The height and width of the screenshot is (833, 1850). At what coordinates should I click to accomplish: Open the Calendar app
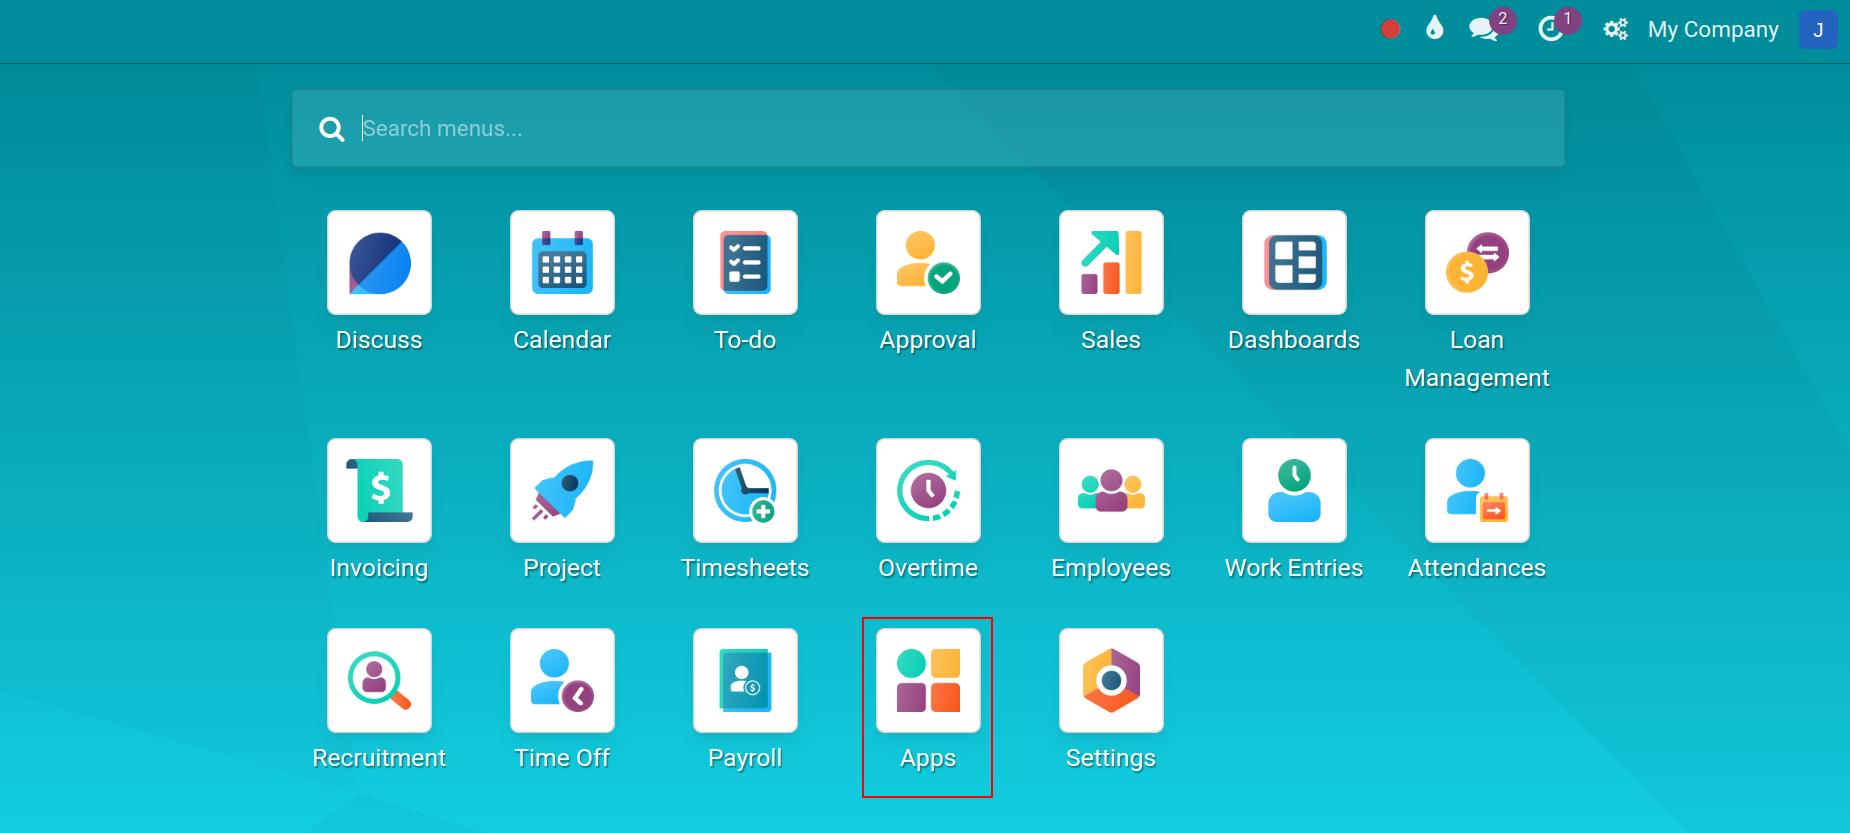point(562,263)
